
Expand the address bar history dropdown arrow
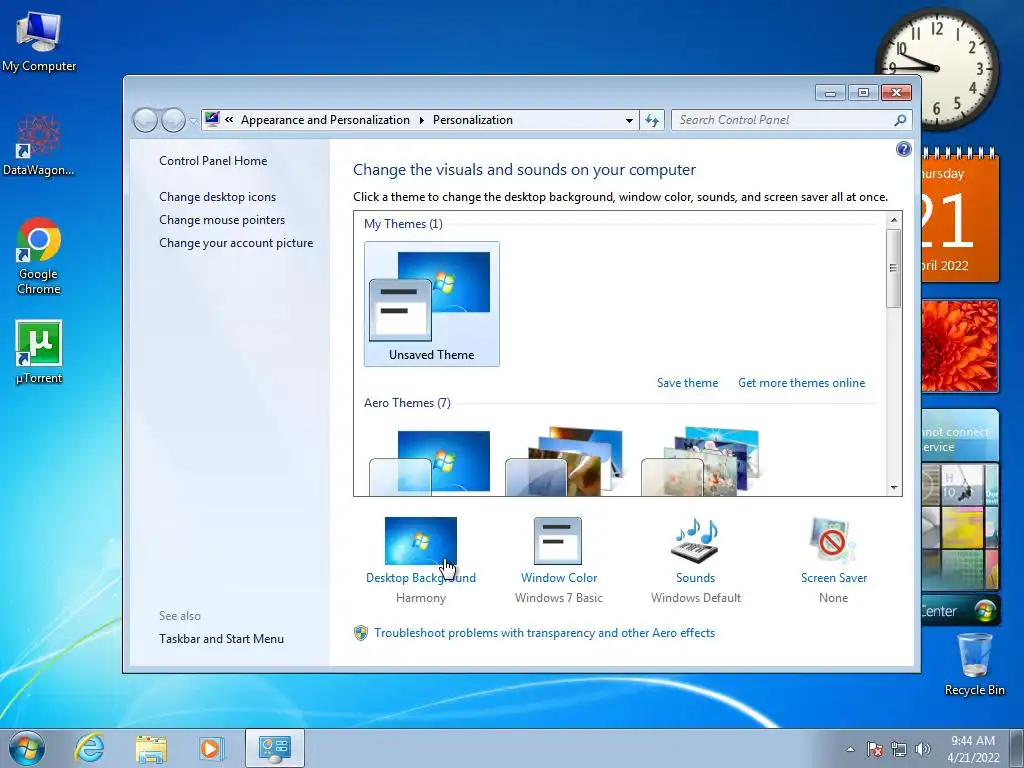(x=629, y=120)
